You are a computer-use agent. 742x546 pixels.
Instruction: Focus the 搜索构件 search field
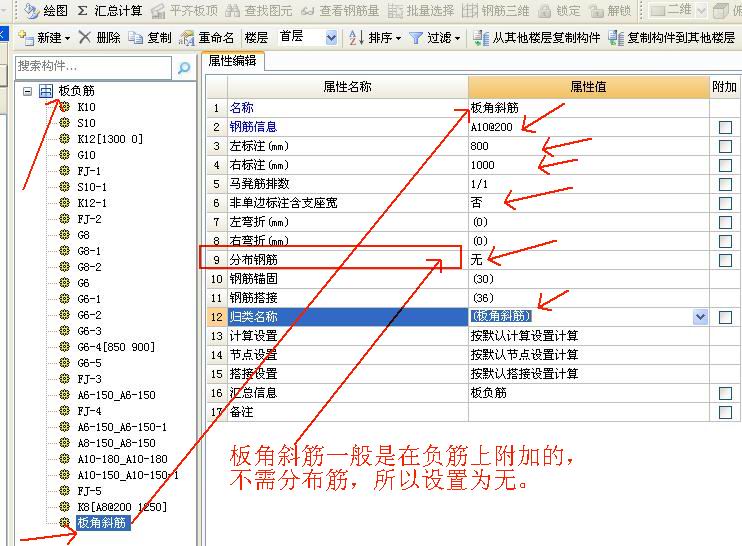click(93, 67)
